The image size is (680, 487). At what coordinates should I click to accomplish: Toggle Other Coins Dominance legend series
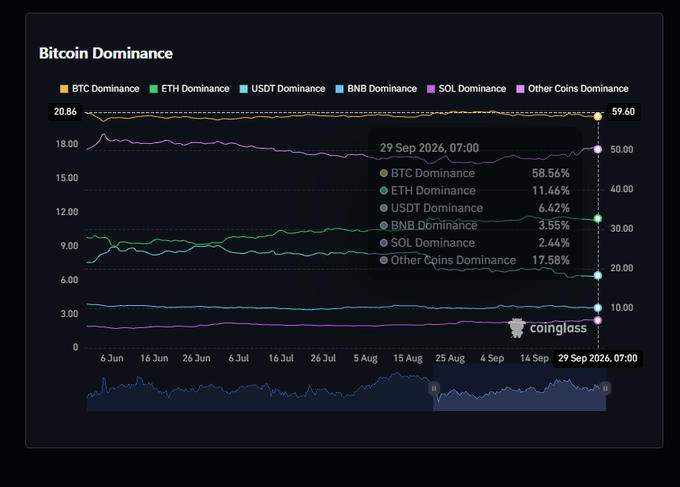click(572, 89)
